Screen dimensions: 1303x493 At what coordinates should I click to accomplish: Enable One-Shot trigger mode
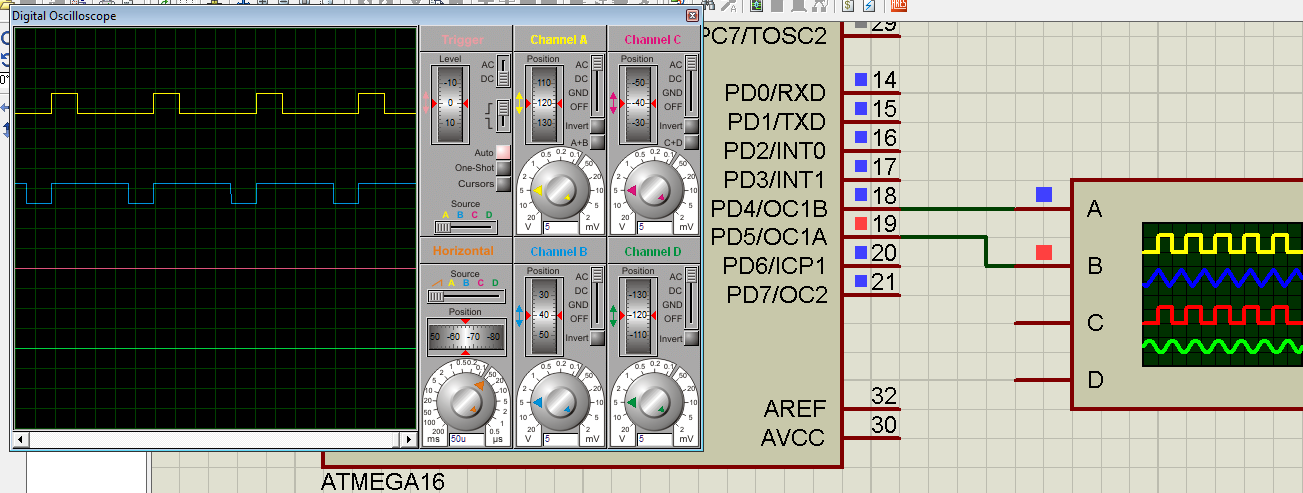pyautogui.click(x=503, y=168)
